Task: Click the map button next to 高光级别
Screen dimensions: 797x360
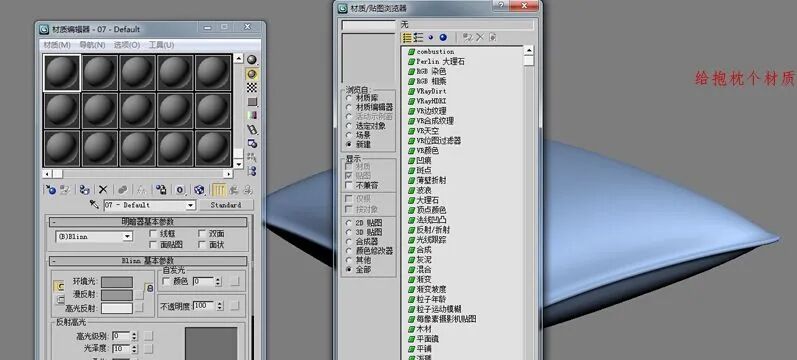Action: [x=148, y=336]
